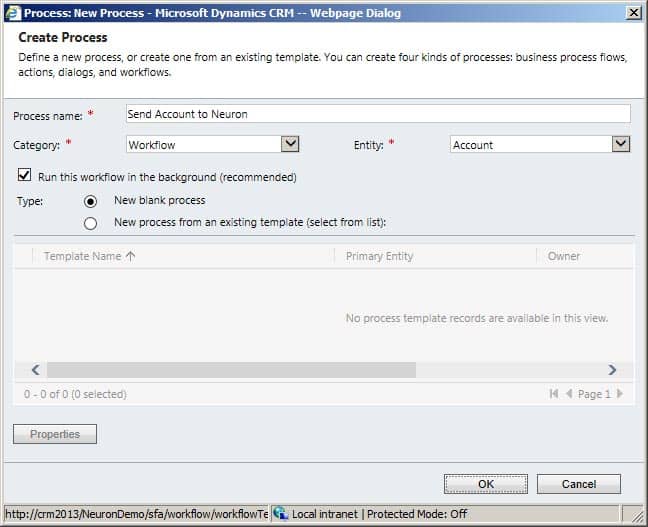Click the resize grip in status bar corner
Screen dimensions: 648x527
pyautogui.click(x=636, y=515)
